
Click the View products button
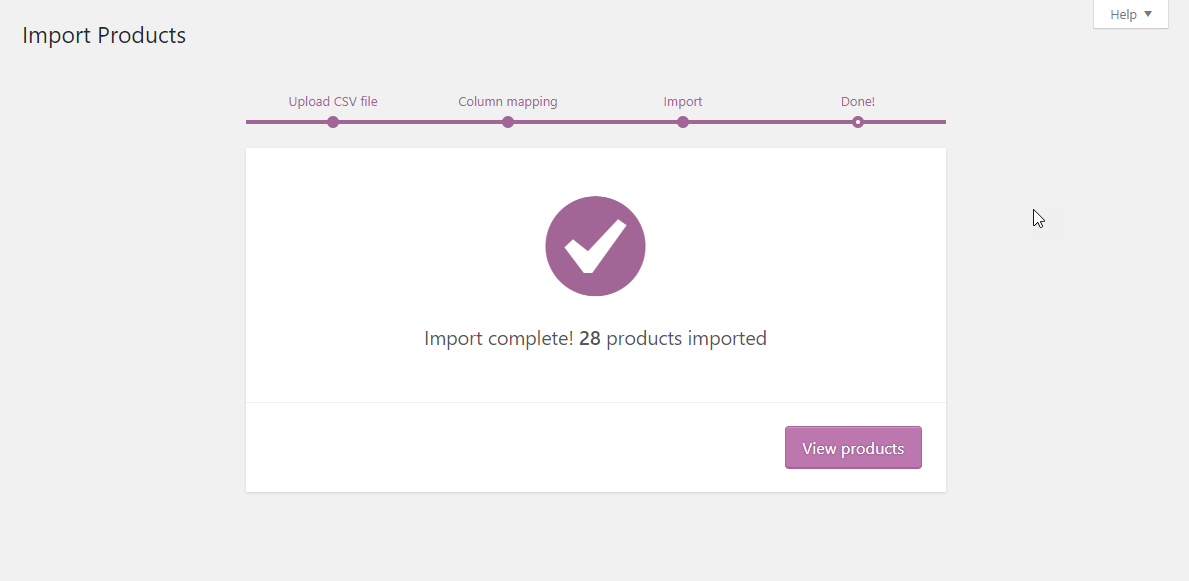click(x=853, y=448)
